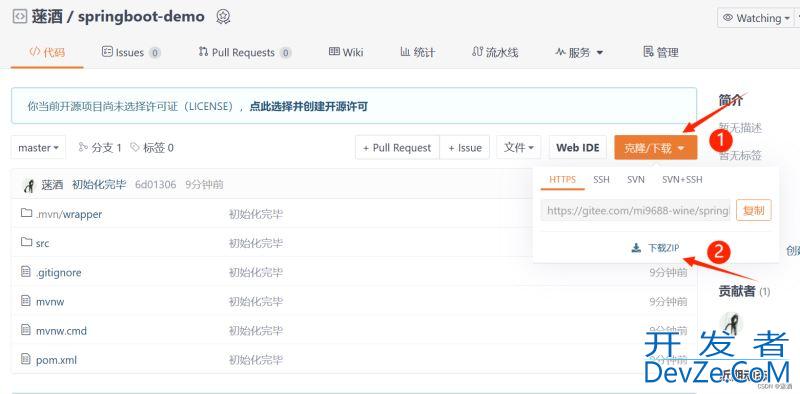The width and height of the screenshot is (800, 394).
Task: Click 初始化完毕 commit message in src row
Action: [x=256, y=243]
